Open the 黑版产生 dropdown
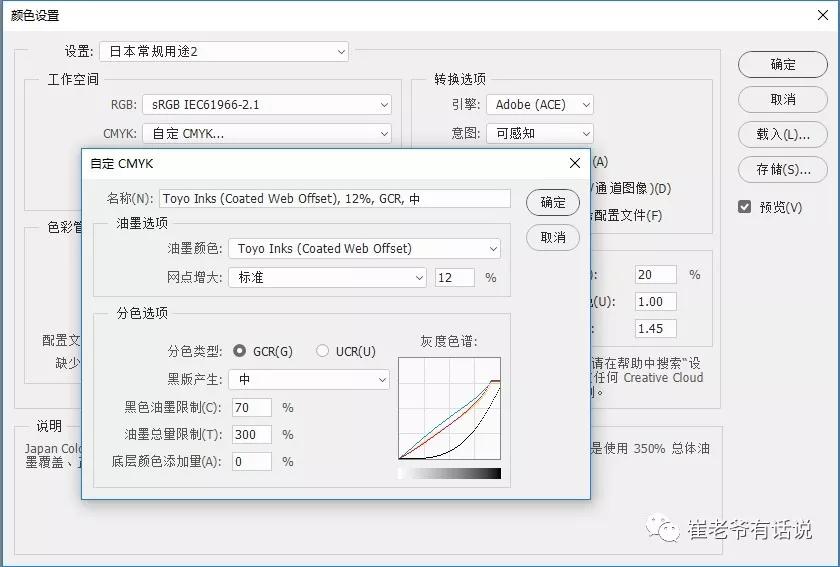840x567 pixels. point(308,380)
